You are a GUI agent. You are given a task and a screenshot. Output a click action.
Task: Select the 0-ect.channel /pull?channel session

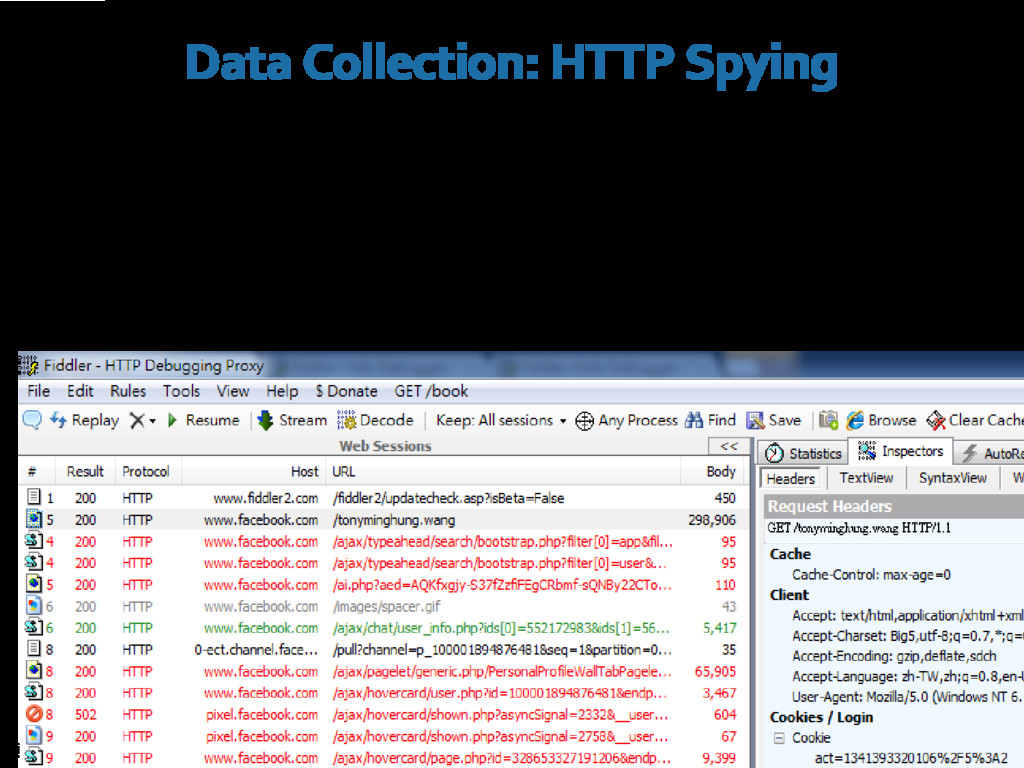tap(385, 650)
